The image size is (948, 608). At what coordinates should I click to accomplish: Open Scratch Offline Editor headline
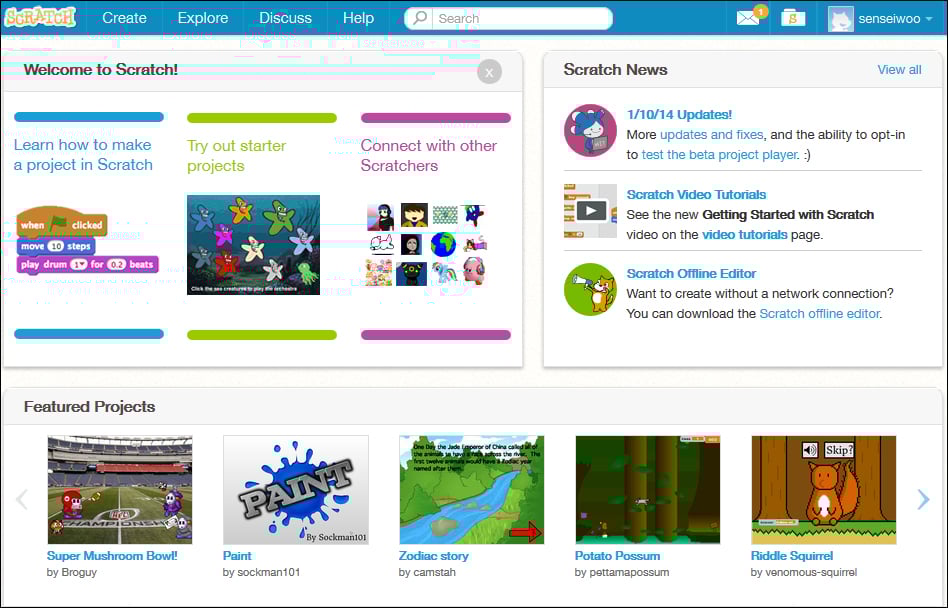(691, 274)
